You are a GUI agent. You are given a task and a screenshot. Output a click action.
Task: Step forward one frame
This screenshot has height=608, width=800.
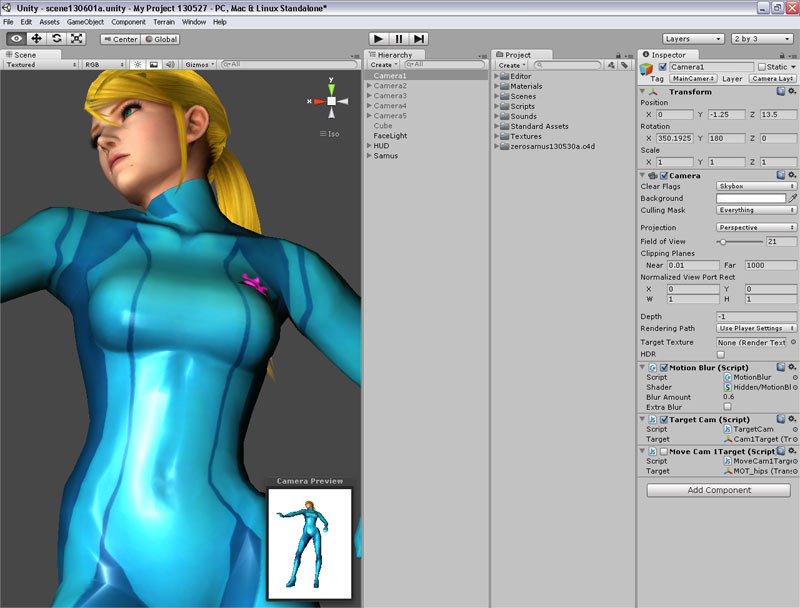[418, 39]
